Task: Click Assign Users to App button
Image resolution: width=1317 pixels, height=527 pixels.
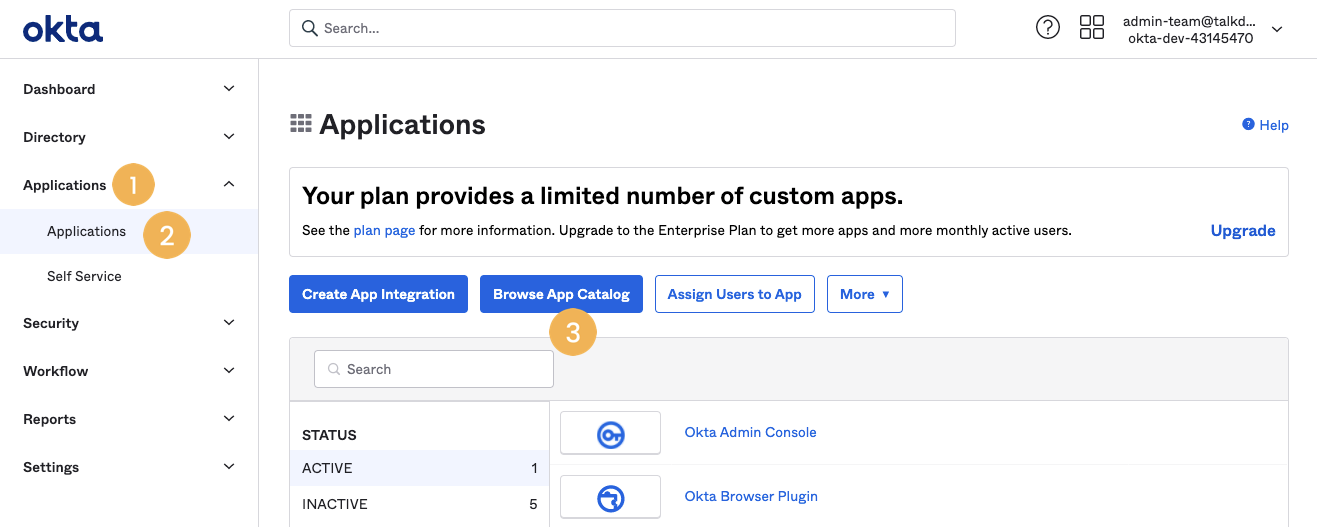Action: pos(735,294)
